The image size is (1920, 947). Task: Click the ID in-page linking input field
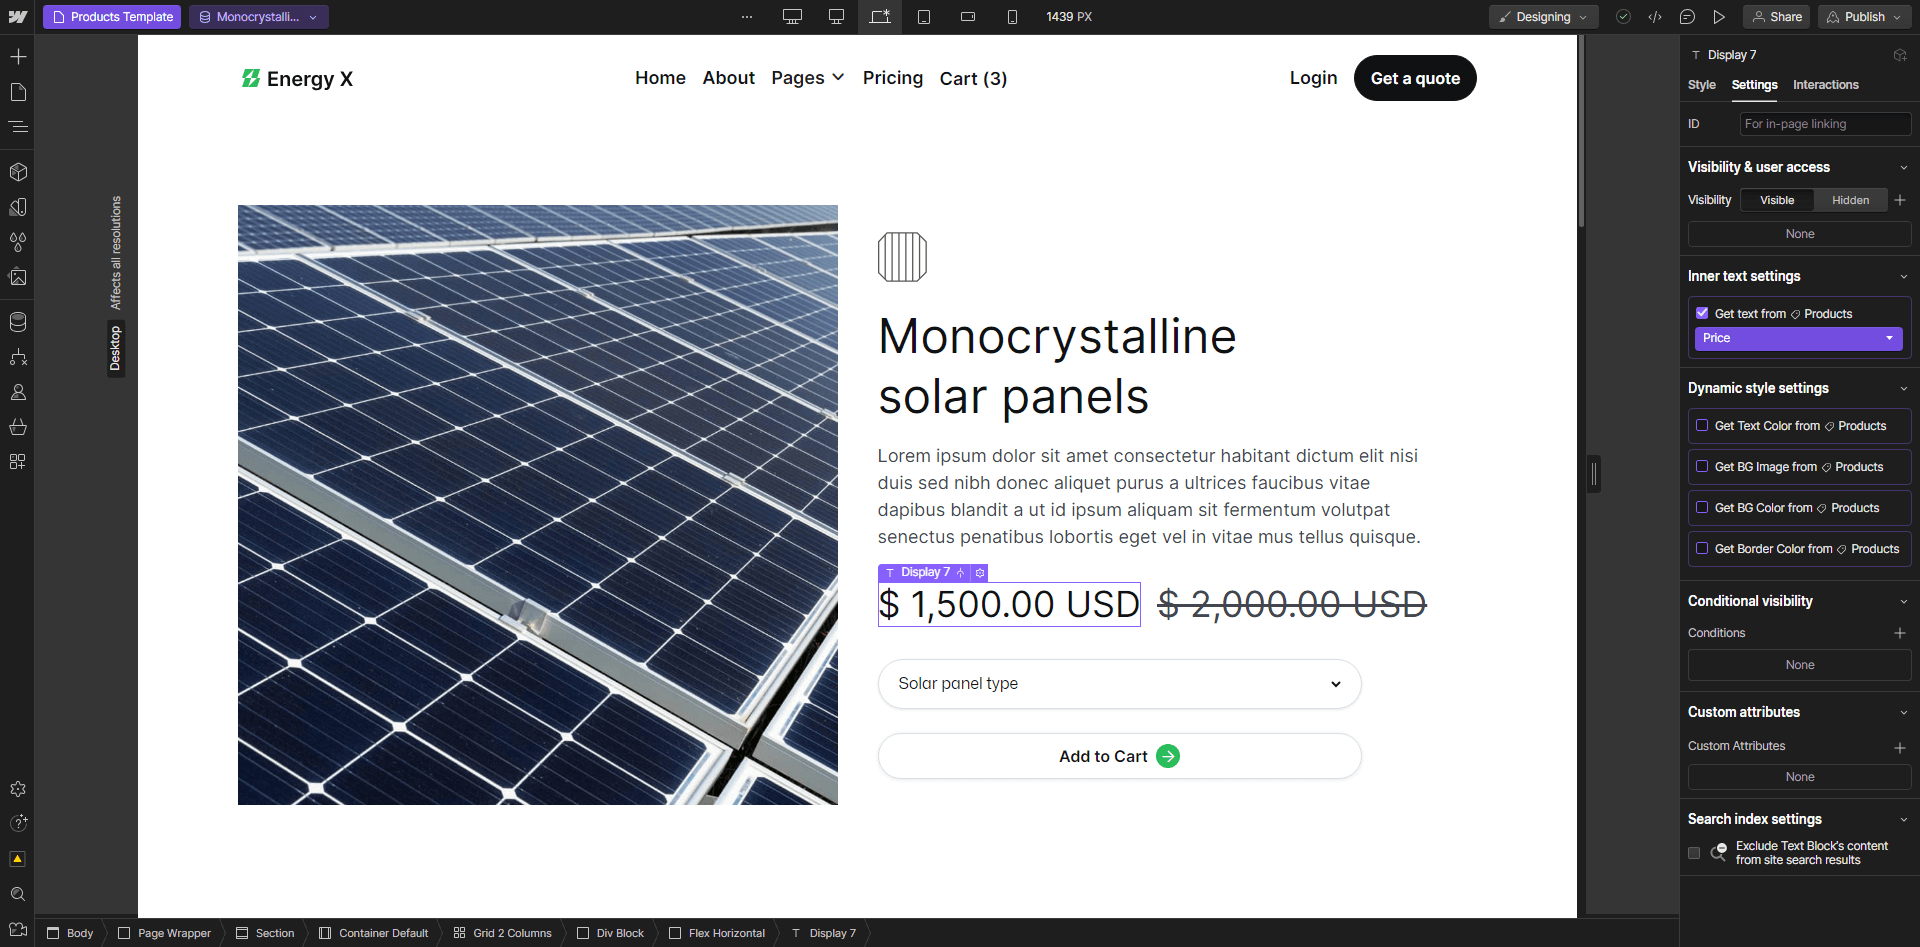coord(1824,123)
